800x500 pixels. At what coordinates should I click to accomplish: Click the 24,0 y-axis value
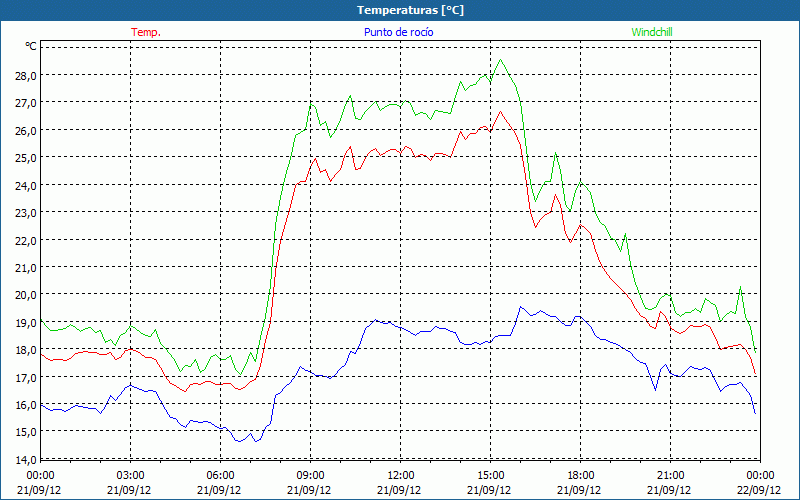coord(26,185)
